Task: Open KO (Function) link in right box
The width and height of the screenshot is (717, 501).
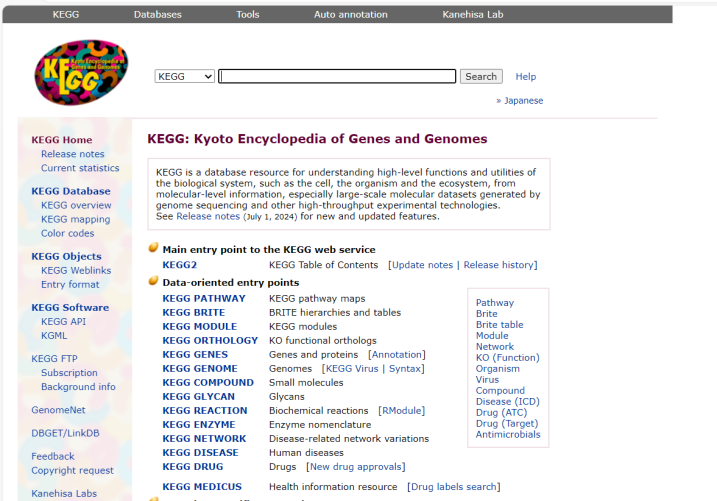Action: coord(508,357)
